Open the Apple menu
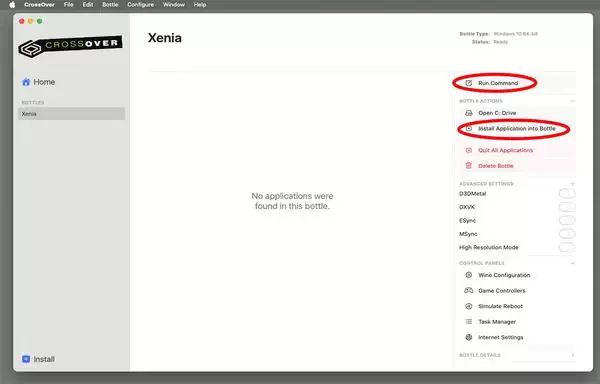Screen dimensions: 600x384 [12, 5]
